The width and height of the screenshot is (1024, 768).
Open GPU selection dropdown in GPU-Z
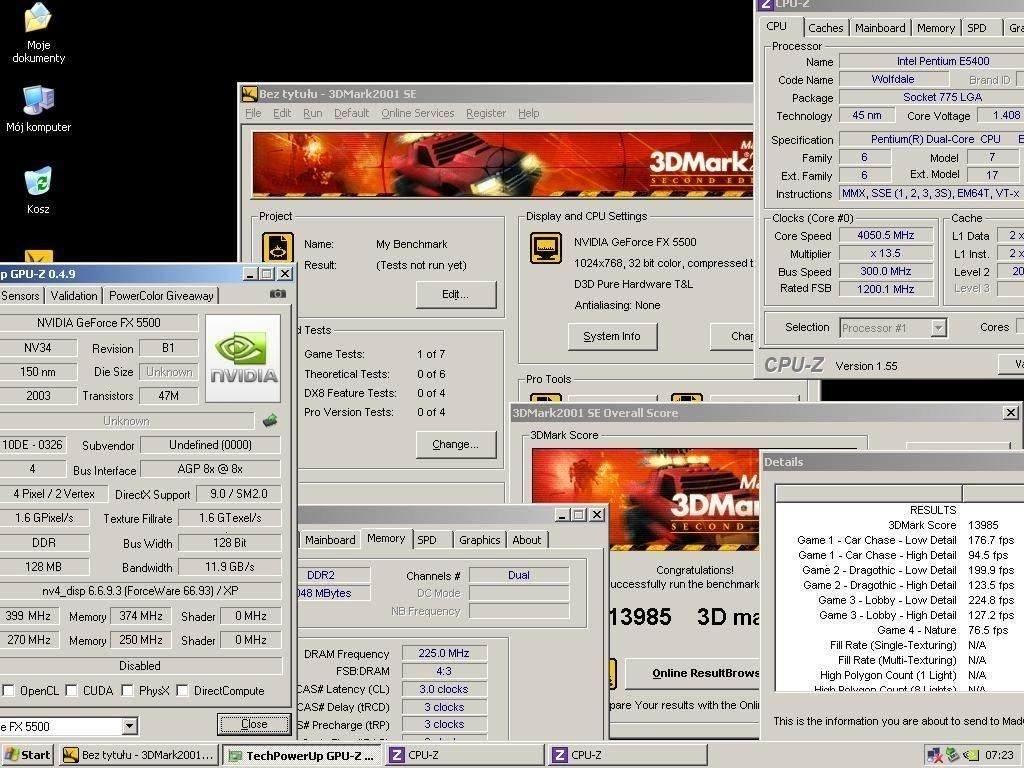click(x=129, y=726)
